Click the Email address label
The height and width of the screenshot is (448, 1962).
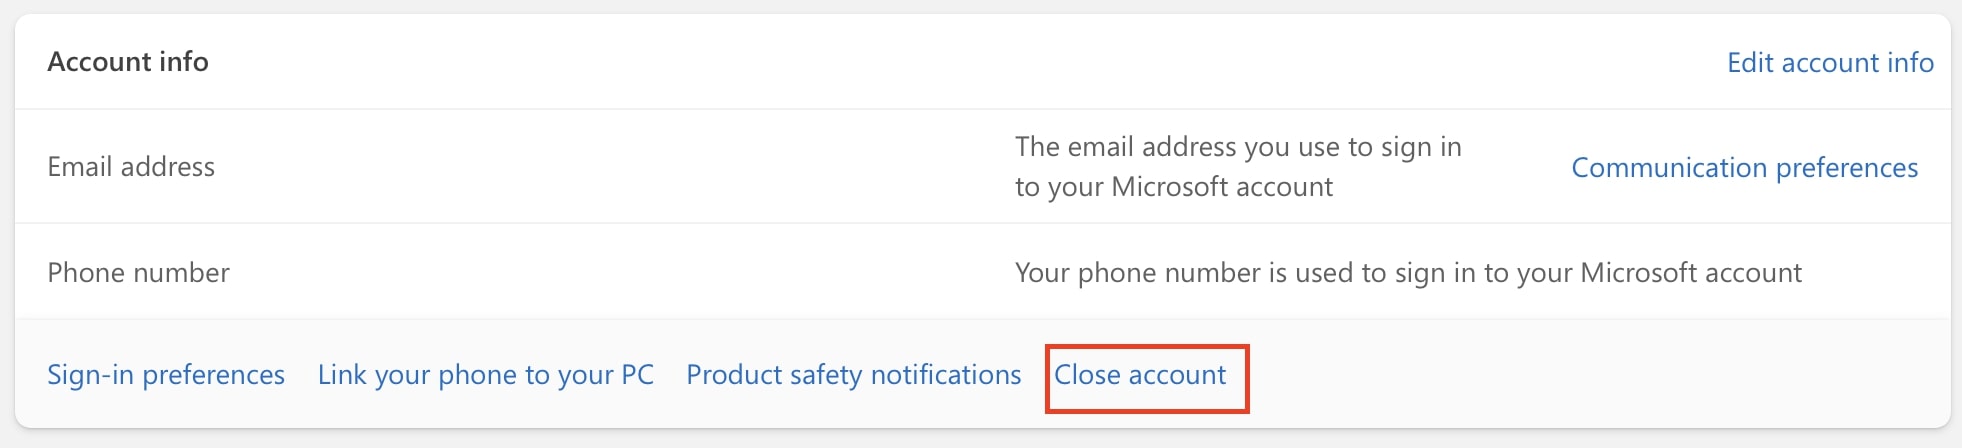tap(131, 167)
